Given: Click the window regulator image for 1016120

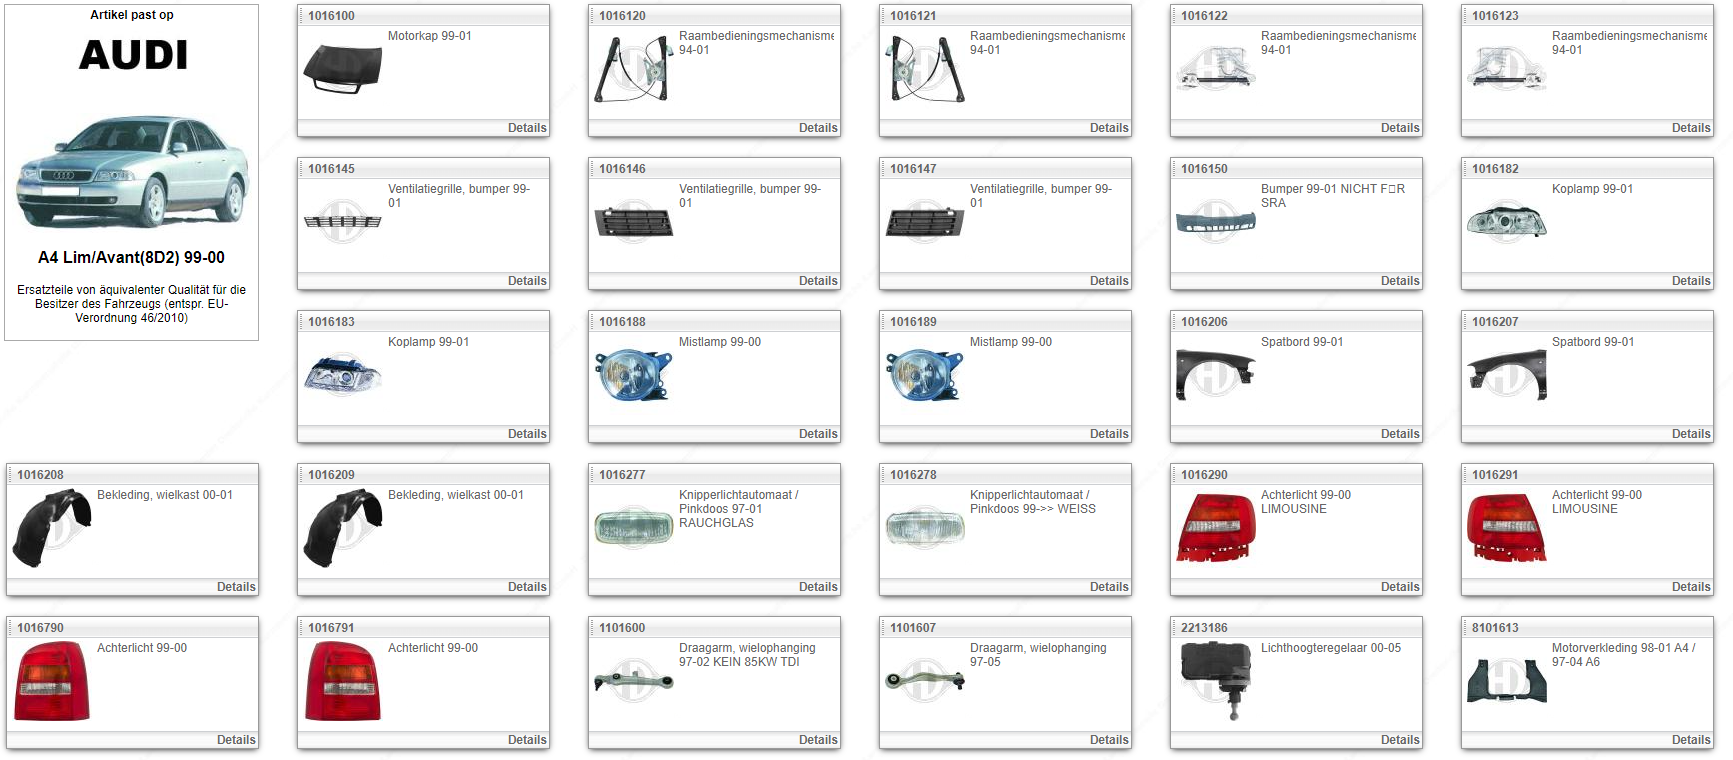Looking at the screenshot, I should coord(633,70).
